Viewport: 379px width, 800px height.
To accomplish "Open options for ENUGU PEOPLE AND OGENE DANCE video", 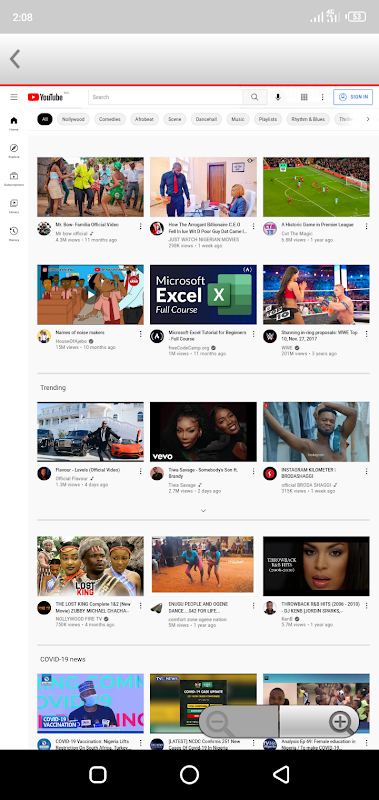I will 254,605.
